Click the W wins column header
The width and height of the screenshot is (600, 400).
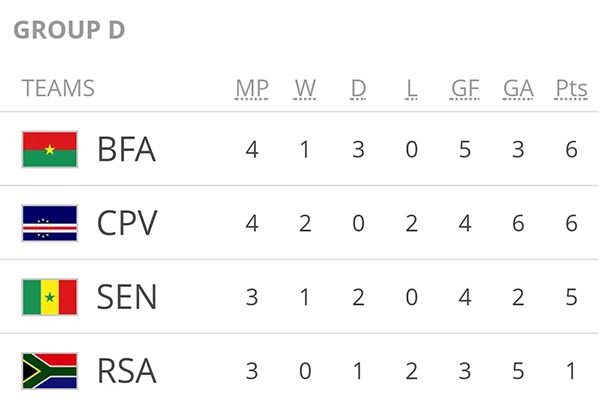point(305,88)
